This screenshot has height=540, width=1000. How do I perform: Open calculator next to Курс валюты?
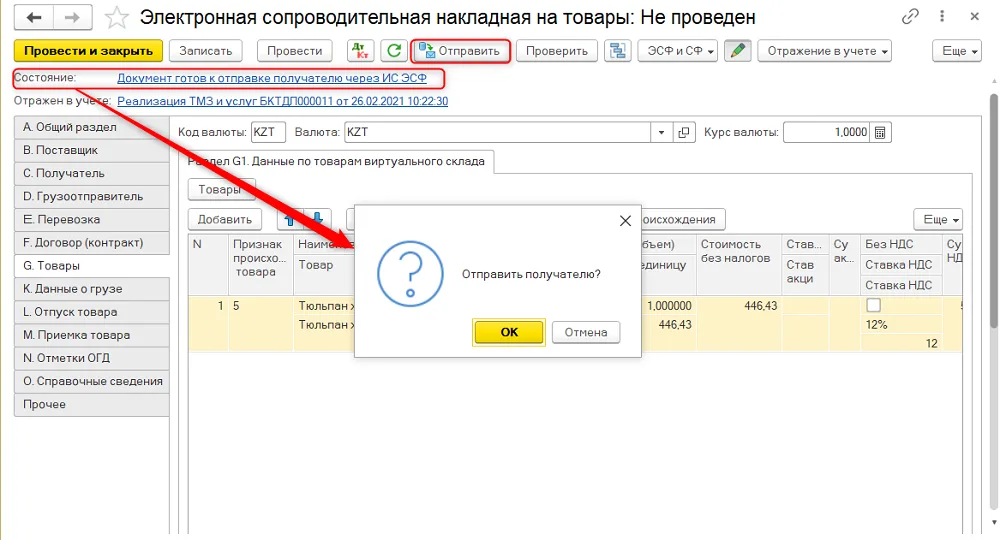click(880, 133)
